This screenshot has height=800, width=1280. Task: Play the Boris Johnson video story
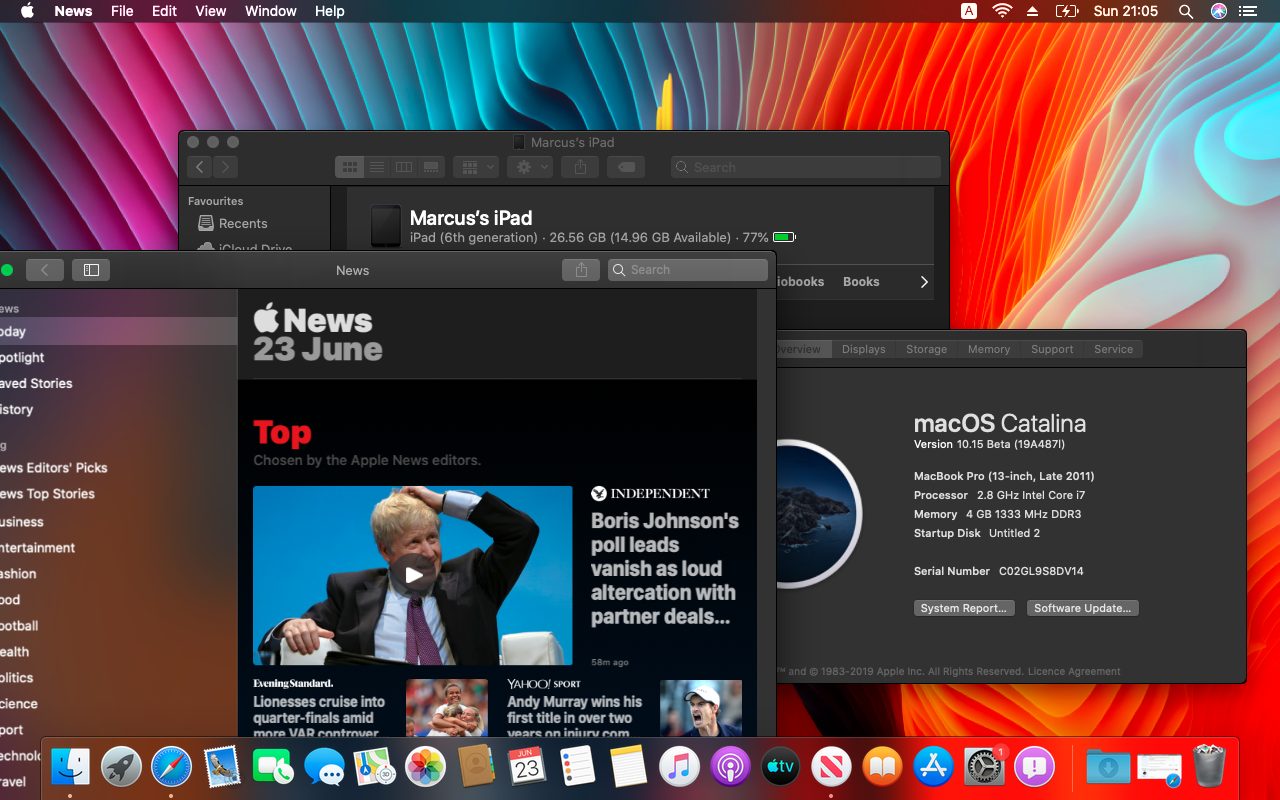coord(413,575)
